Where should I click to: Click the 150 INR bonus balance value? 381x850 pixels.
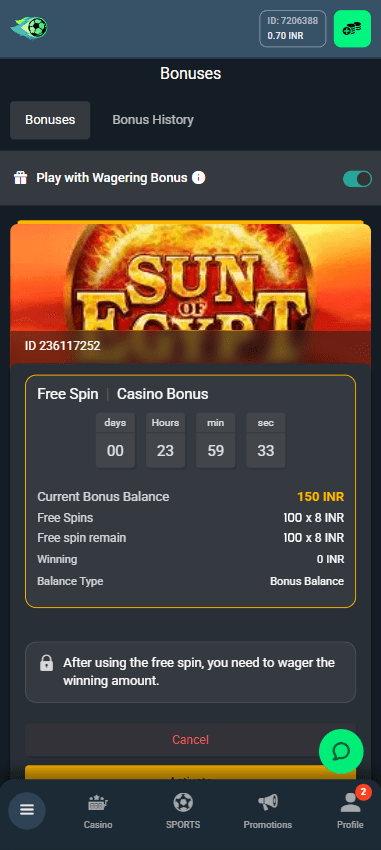point(320,497)
